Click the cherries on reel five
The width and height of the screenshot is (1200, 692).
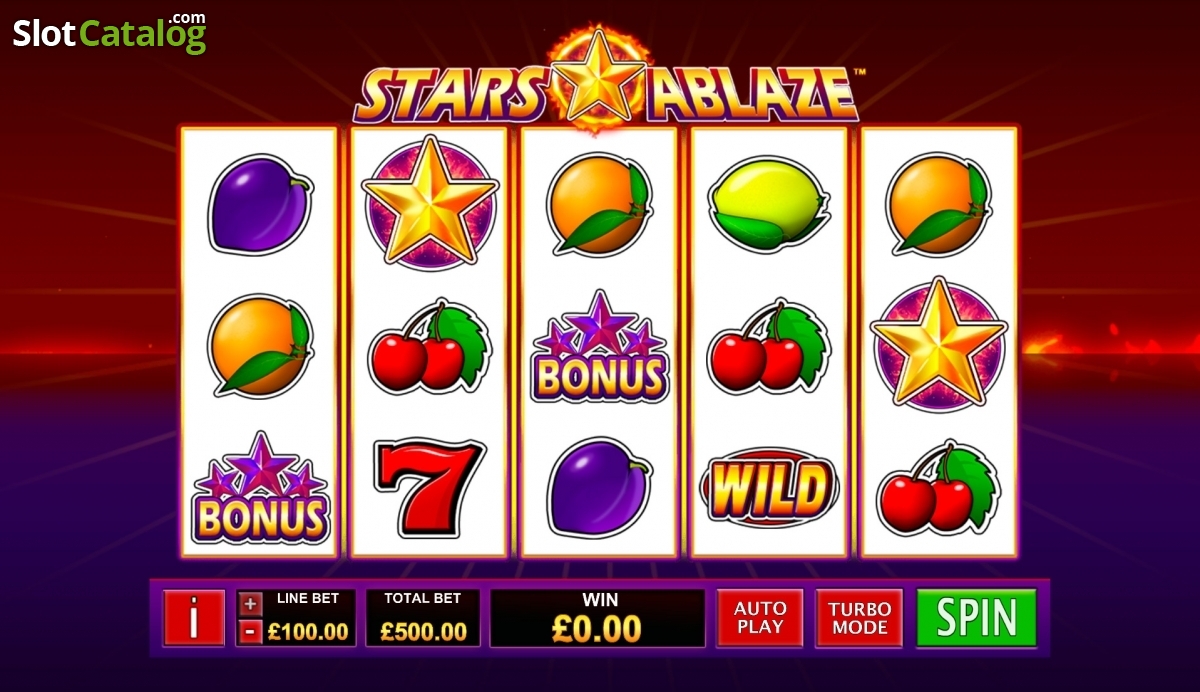[x=938, y=489]
